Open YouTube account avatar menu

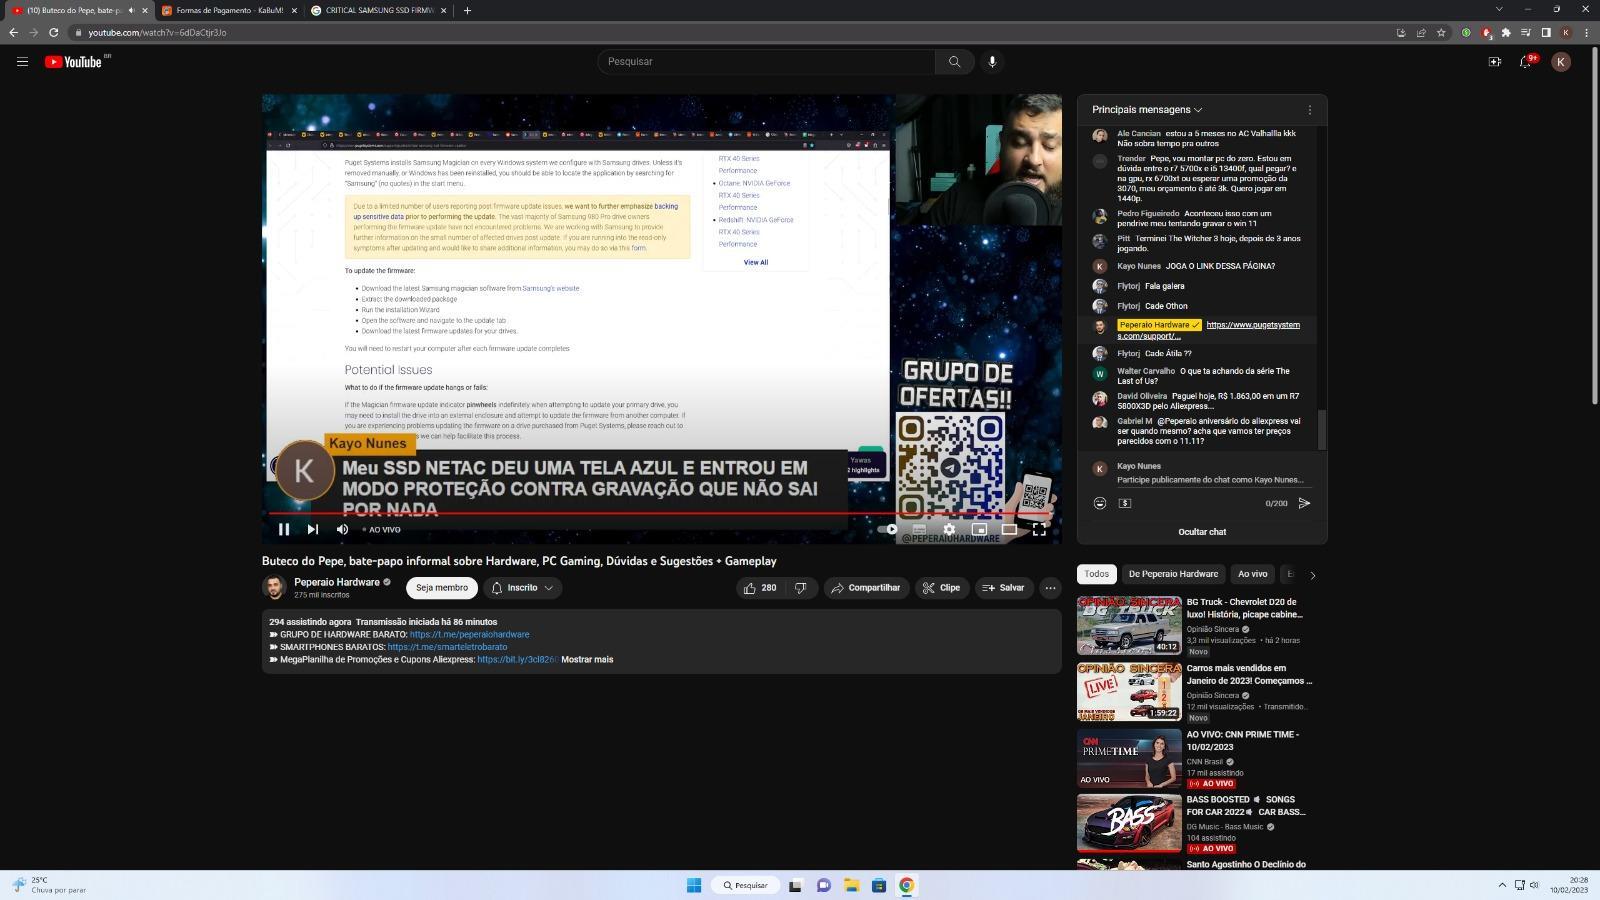pos(1561,62)
